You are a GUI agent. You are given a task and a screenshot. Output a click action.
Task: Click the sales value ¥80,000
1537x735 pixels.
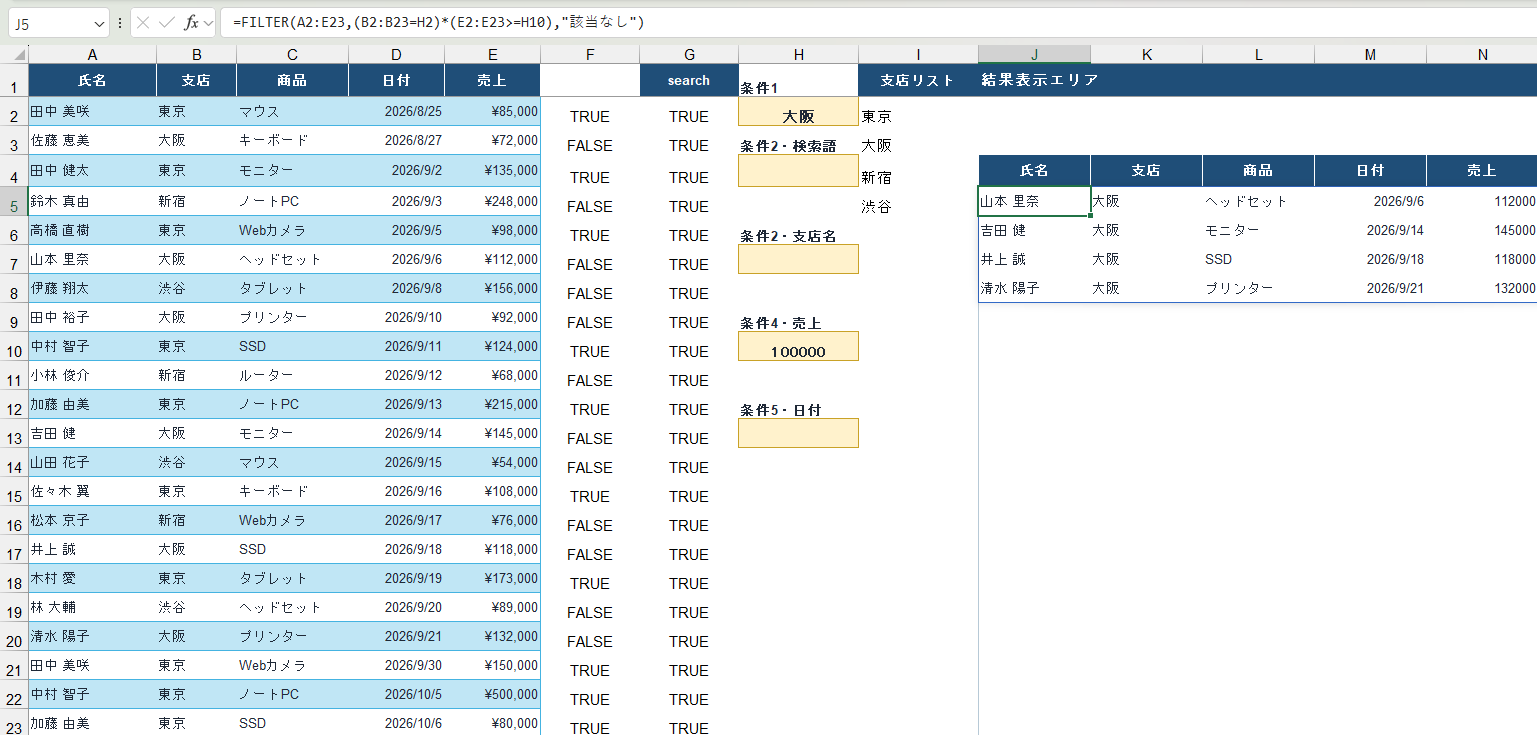pos(492,723)
